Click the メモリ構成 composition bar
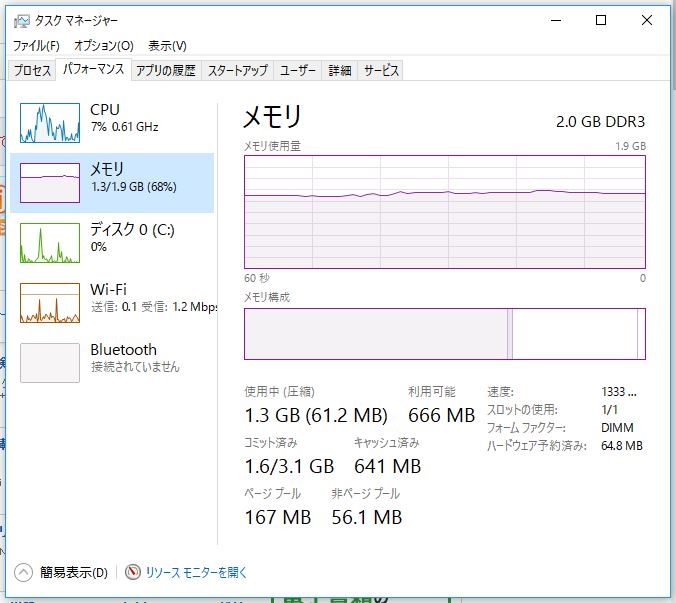 point(445,334)
